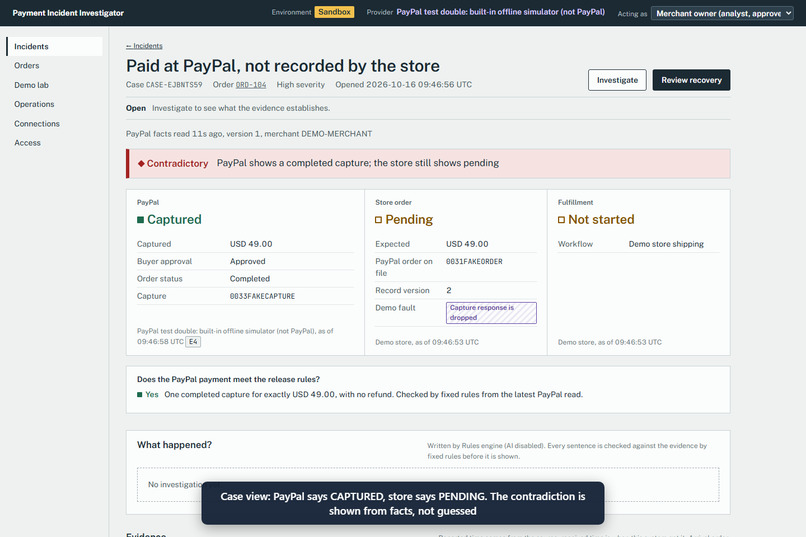Open the Access sidebar section
This screenshot has width=806, height=537.
coord(27,142)
